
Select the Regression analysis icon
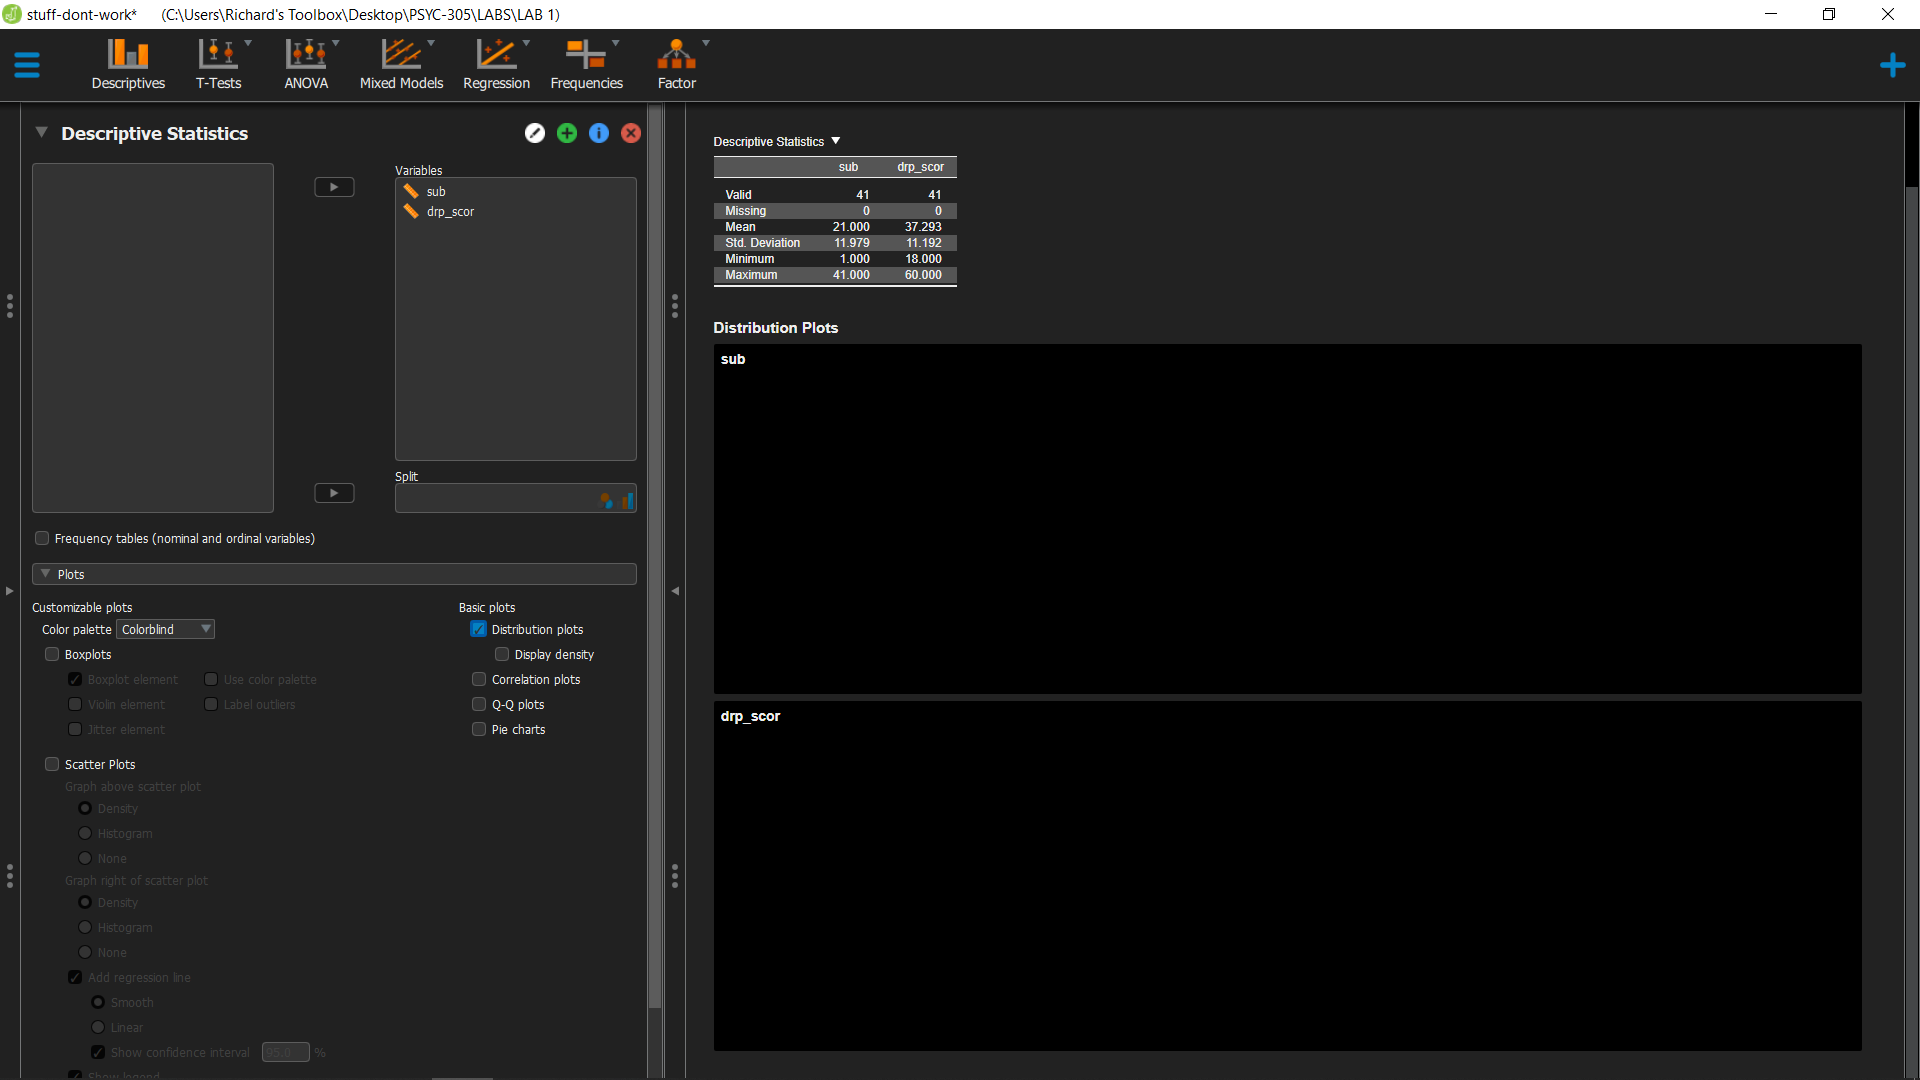[x=496, y=63]
